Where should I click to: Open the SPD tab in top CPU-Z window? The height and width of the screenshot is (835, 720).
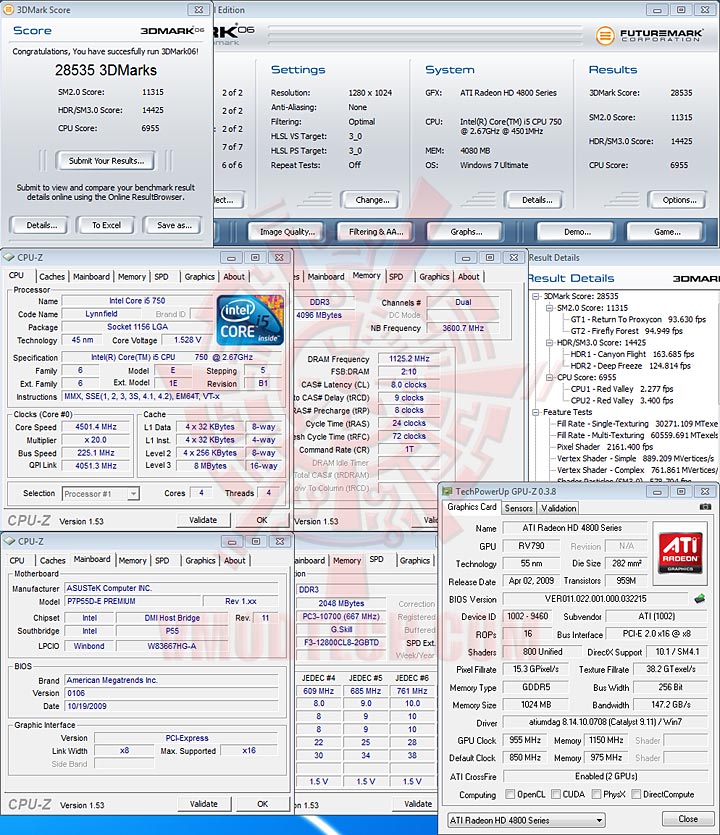(x=161, y=276)
